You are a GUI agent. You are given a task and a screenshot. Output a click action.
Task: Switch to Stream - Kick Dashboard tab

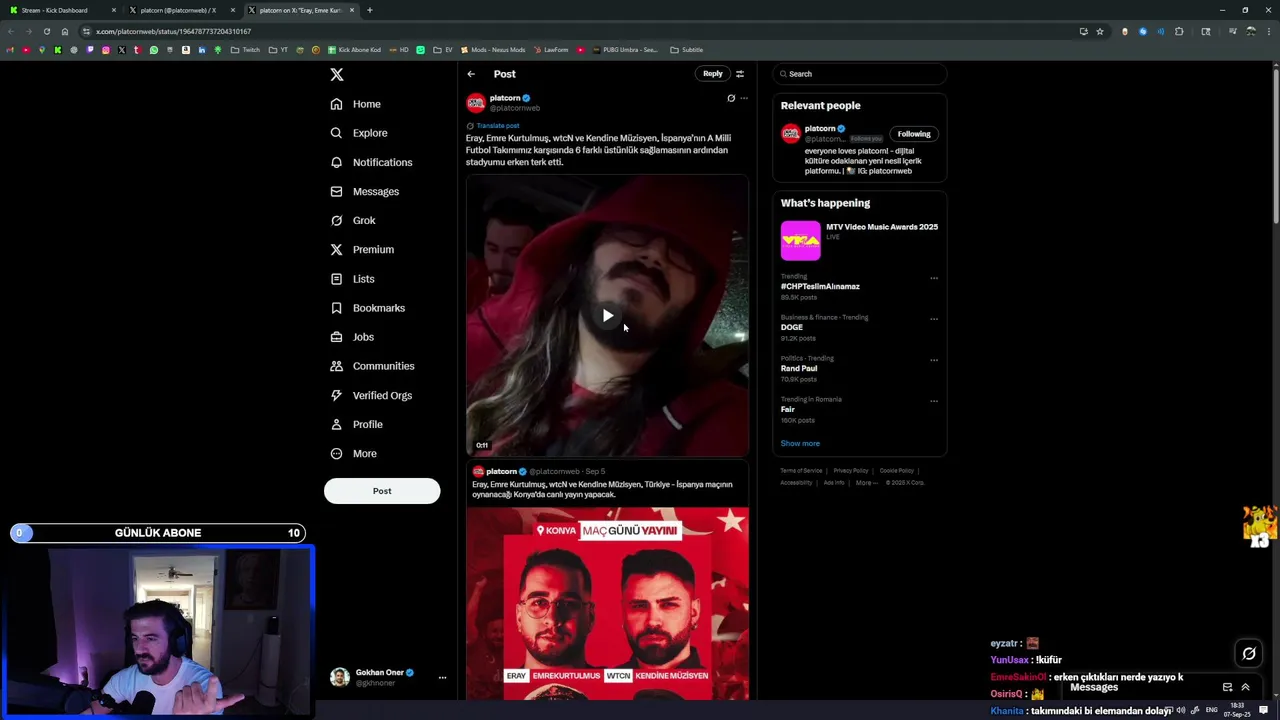pos(60,10)
